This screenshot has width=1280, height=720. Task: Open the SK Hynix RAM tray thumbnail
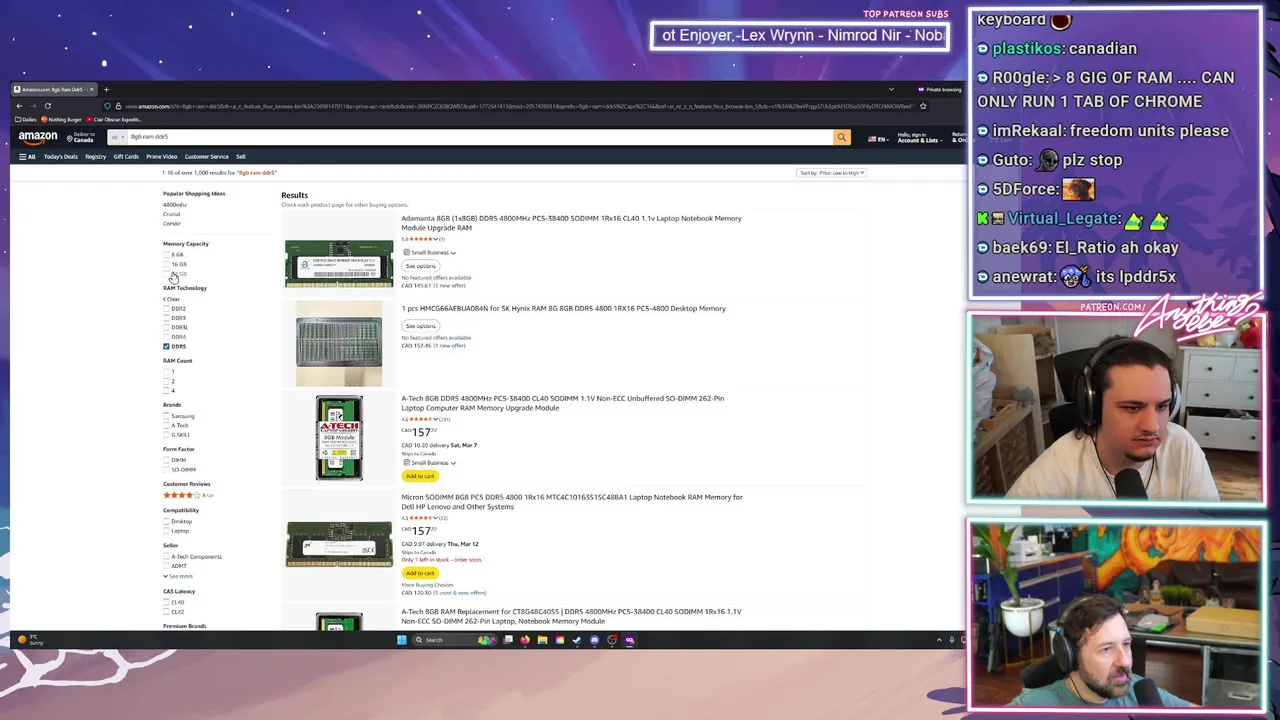click(339, 344)
